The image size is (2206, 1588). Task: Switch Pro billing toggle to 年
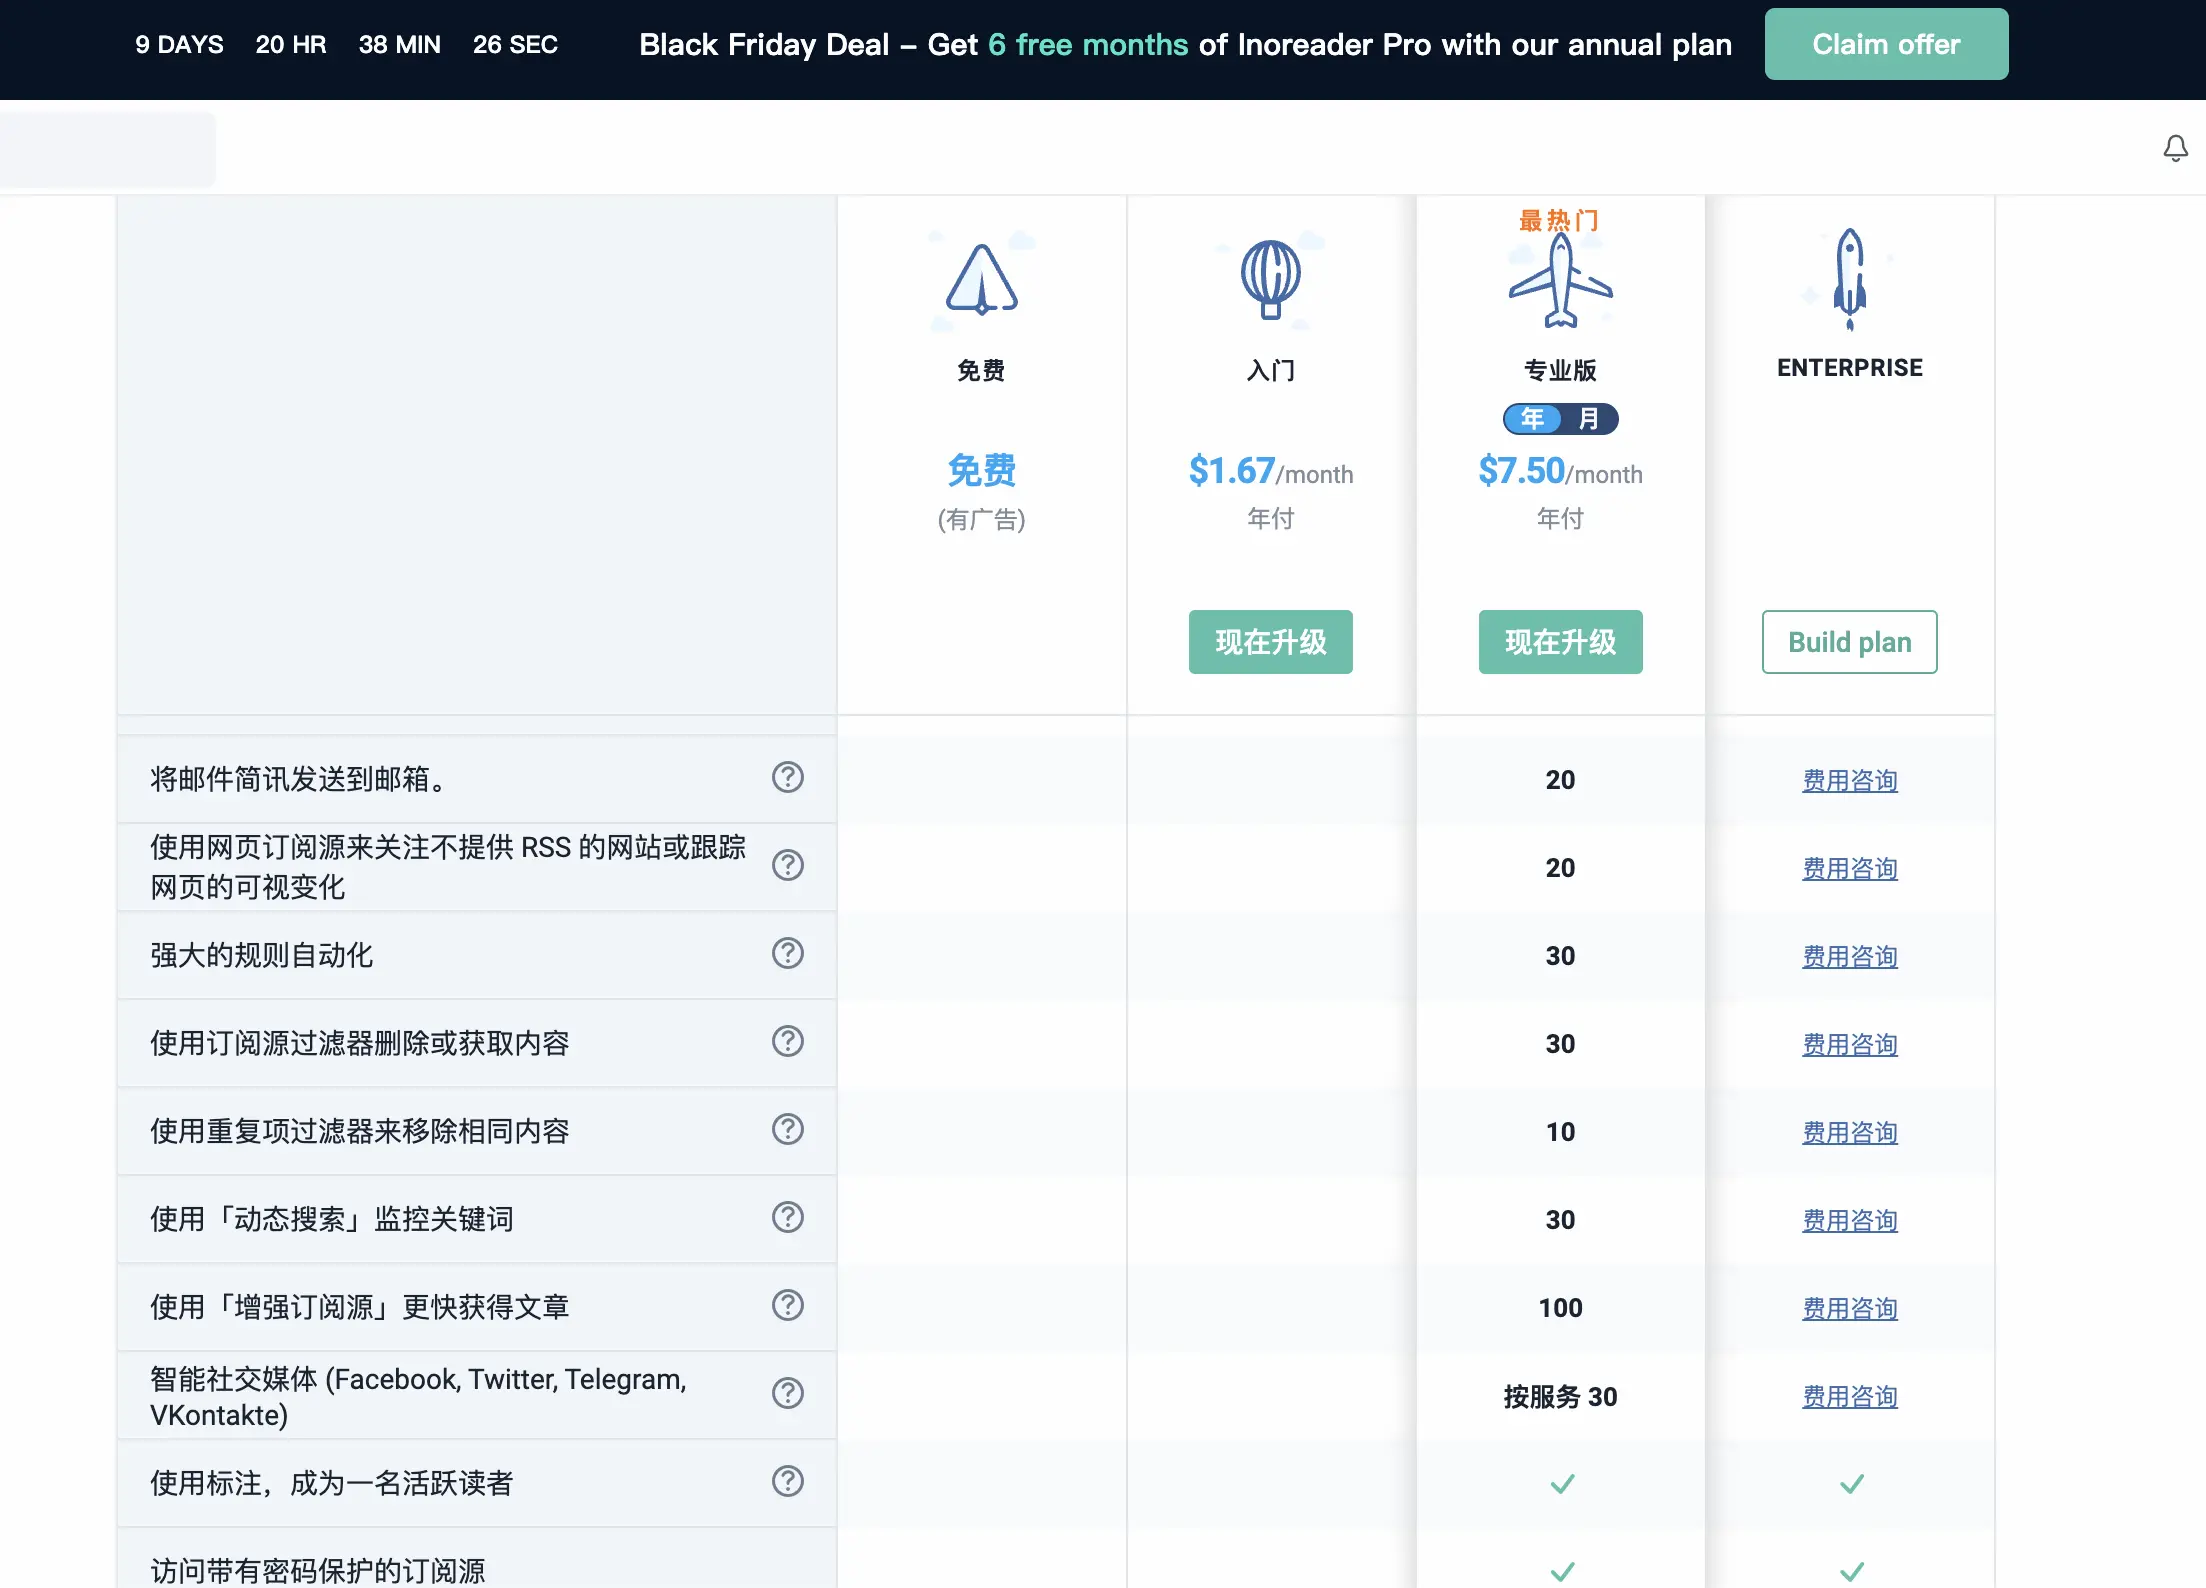[1532, 419]
